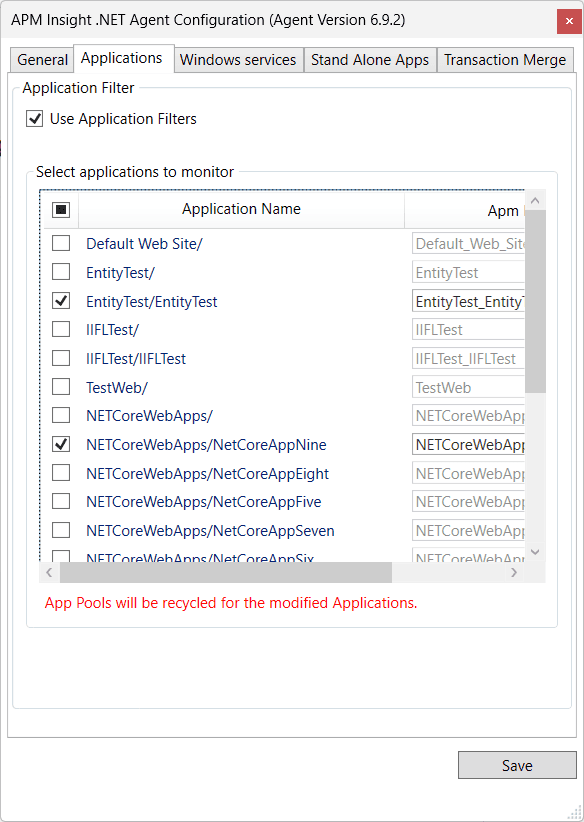Check the NETCoreWebApps/NetCoreAppEight checkbox
The image size is (584, 822).
(61, 473)
